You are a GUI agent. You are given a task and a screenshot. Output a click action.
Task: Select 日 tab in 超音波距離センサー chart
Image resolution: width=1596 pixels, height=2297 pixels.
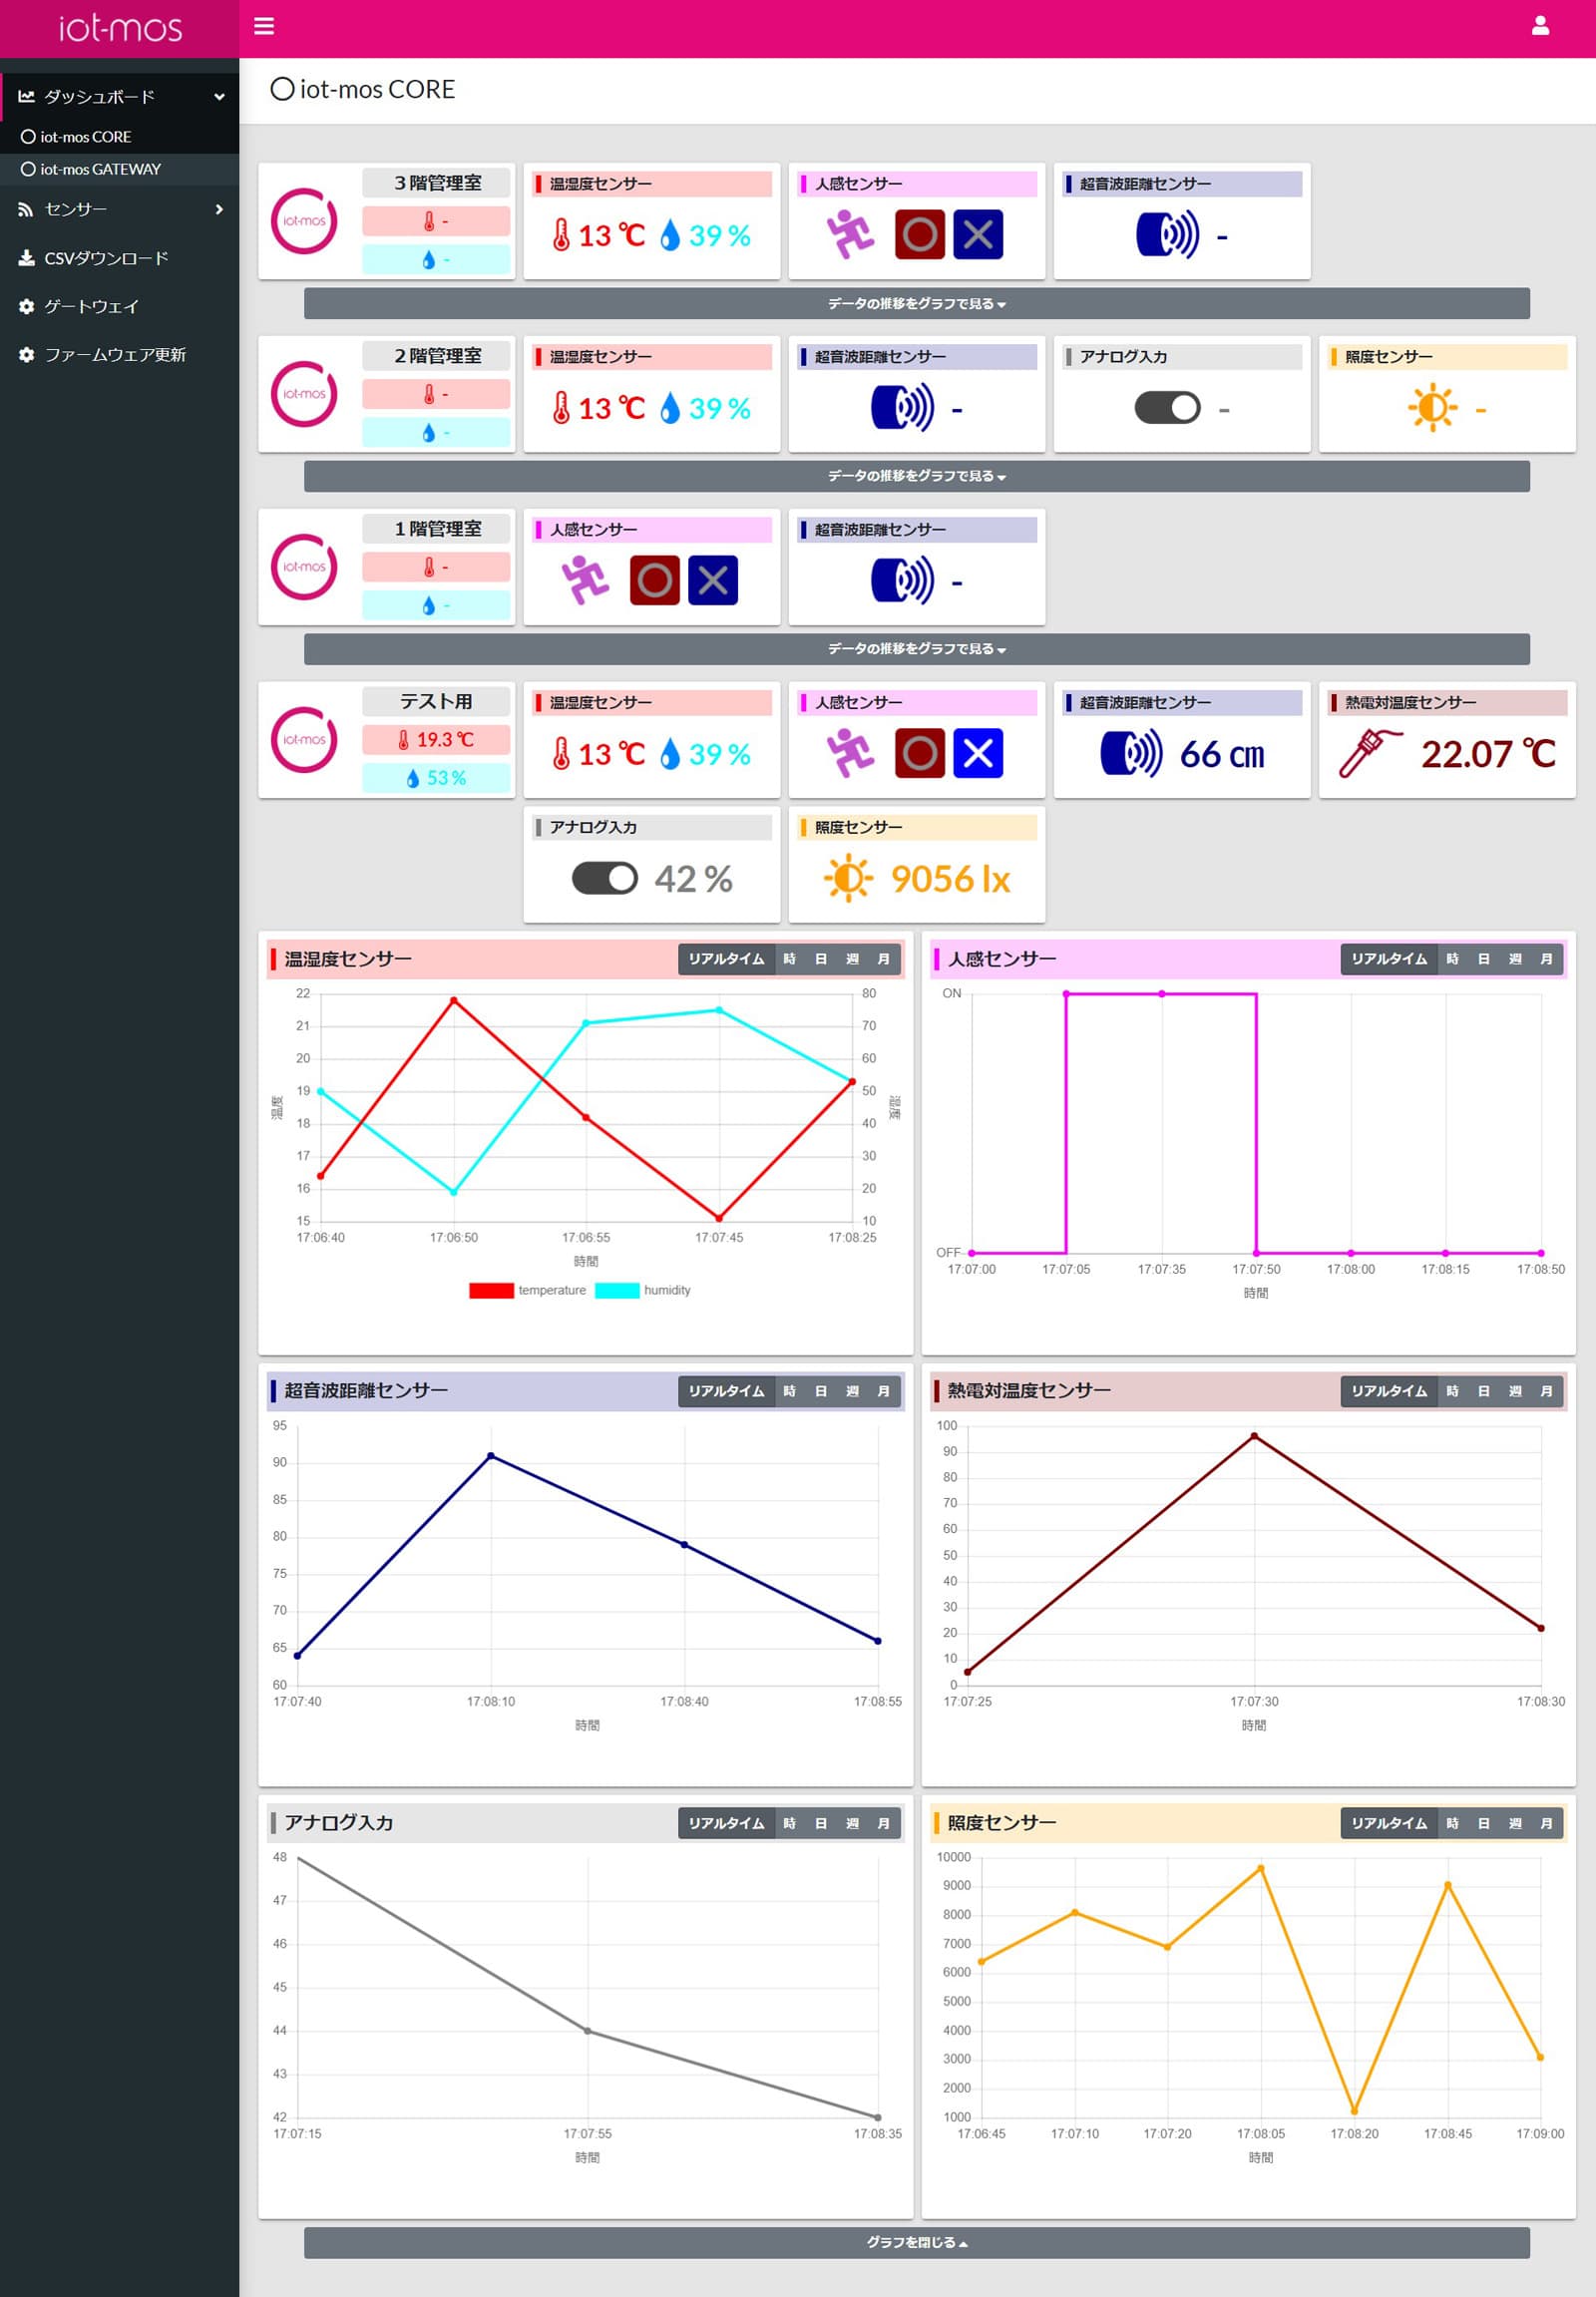821,1391
